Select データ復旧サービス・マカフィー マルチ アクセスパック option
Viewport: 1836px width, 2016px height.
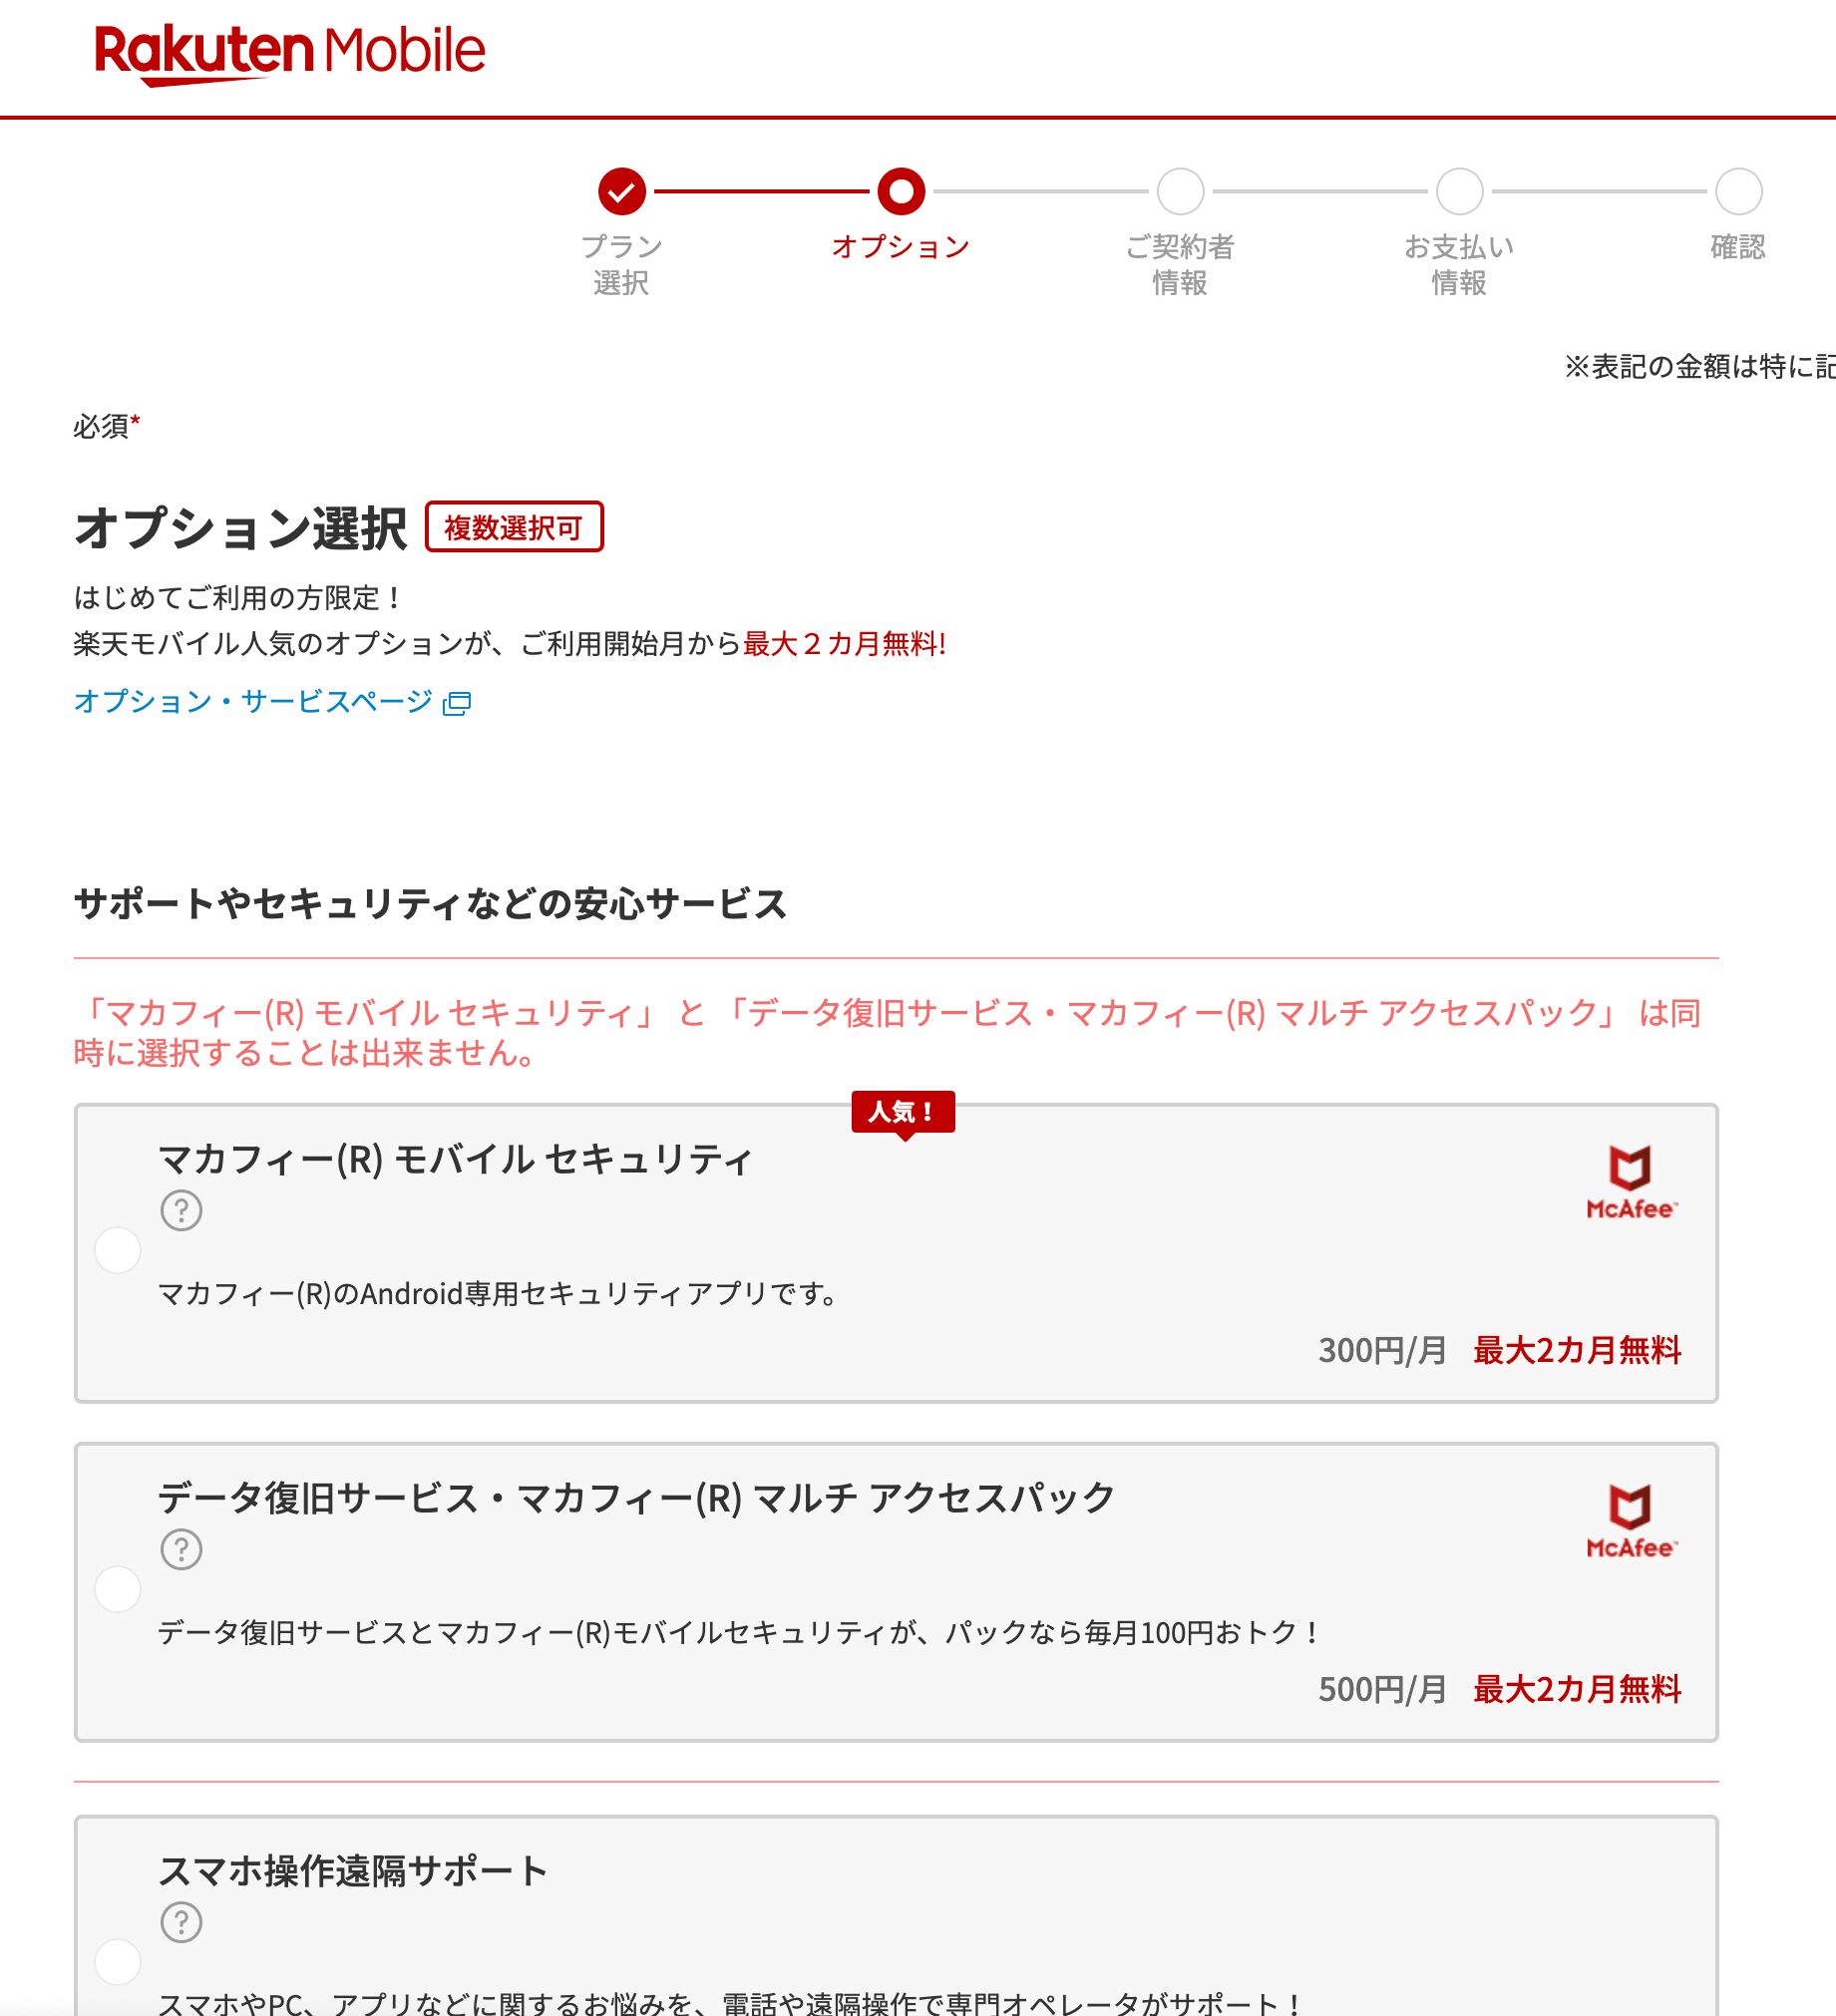(117, 1589)
